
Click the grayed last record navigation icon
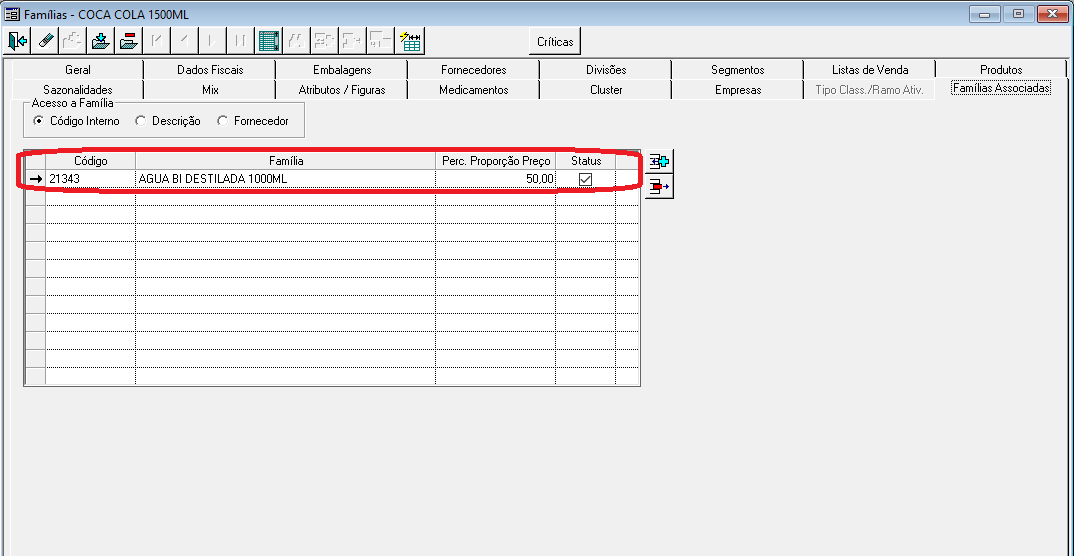pos(241,41)
